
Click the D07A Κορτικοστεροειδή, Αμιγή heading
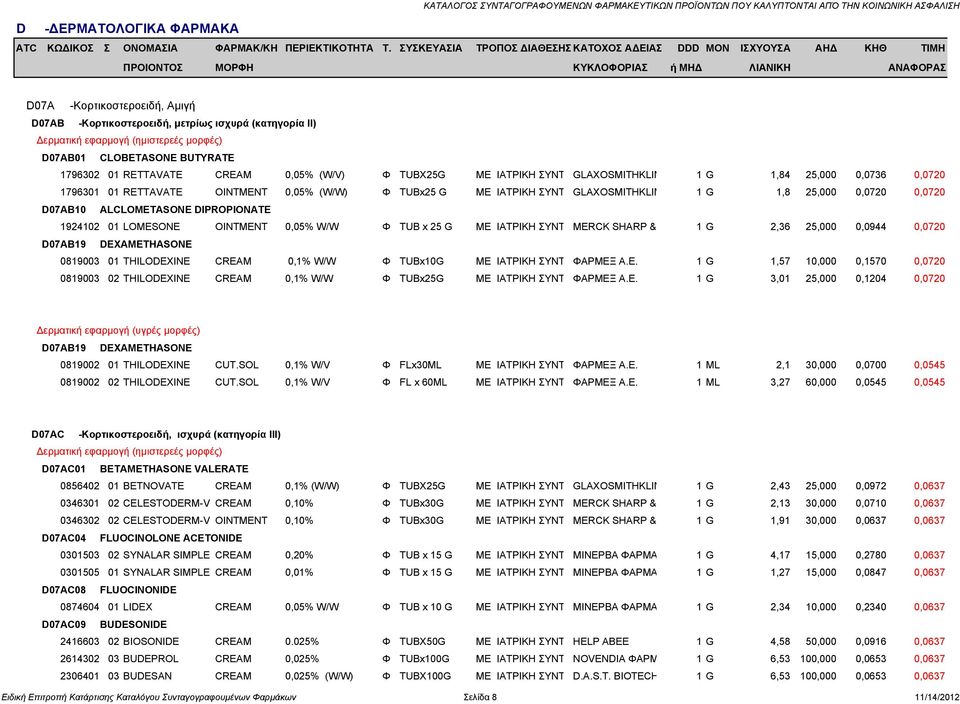tap(111, 105)
